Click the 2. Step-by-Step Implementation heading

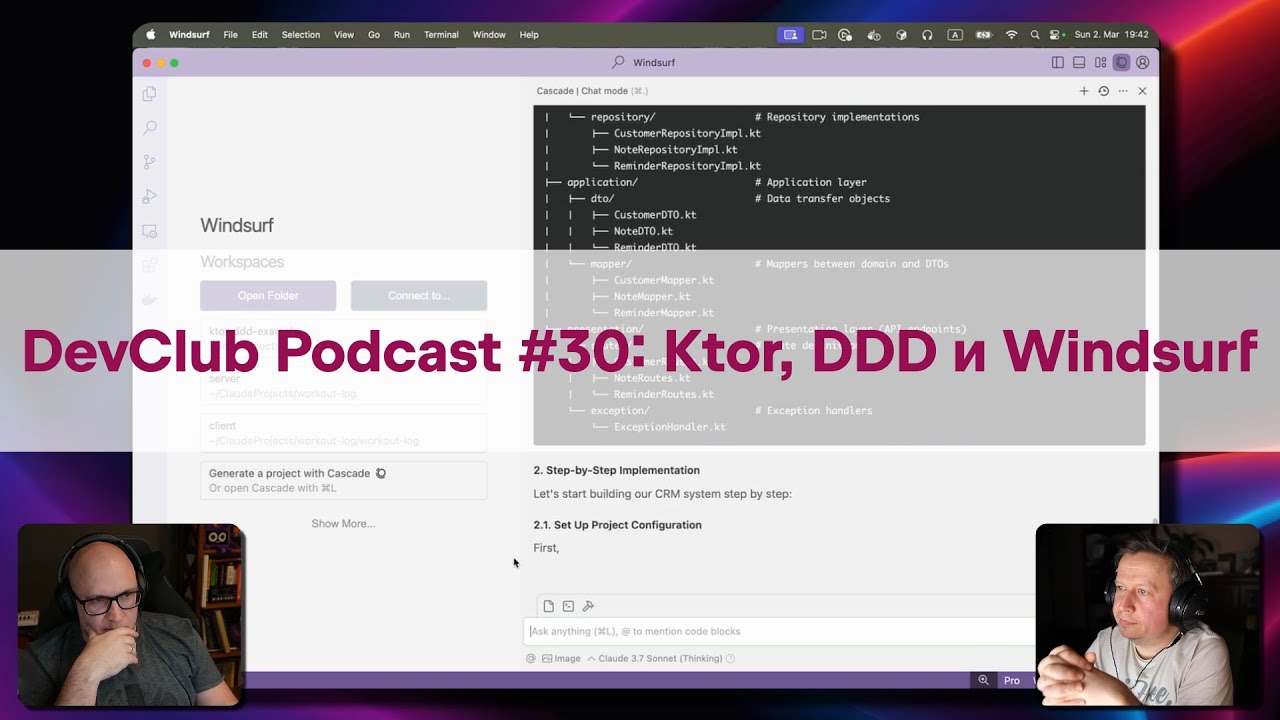click(616, 470)
